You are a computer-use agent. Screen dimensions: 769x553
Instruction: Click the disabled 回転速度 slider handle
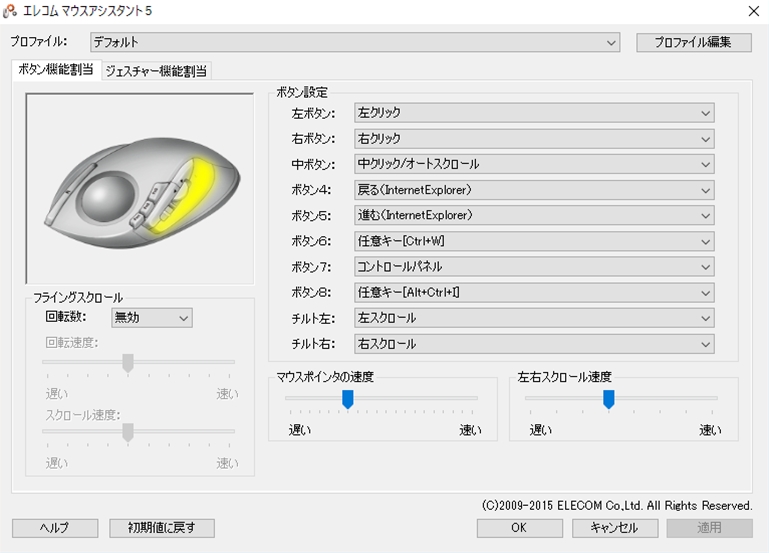click(128, 363)
